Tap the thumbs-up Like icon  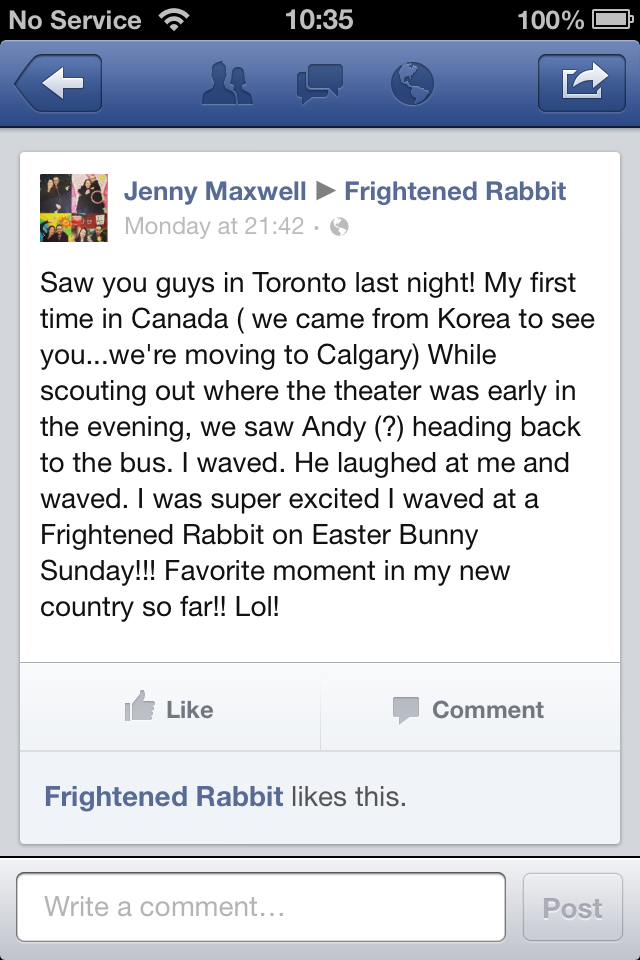click(x=140, y=707)
